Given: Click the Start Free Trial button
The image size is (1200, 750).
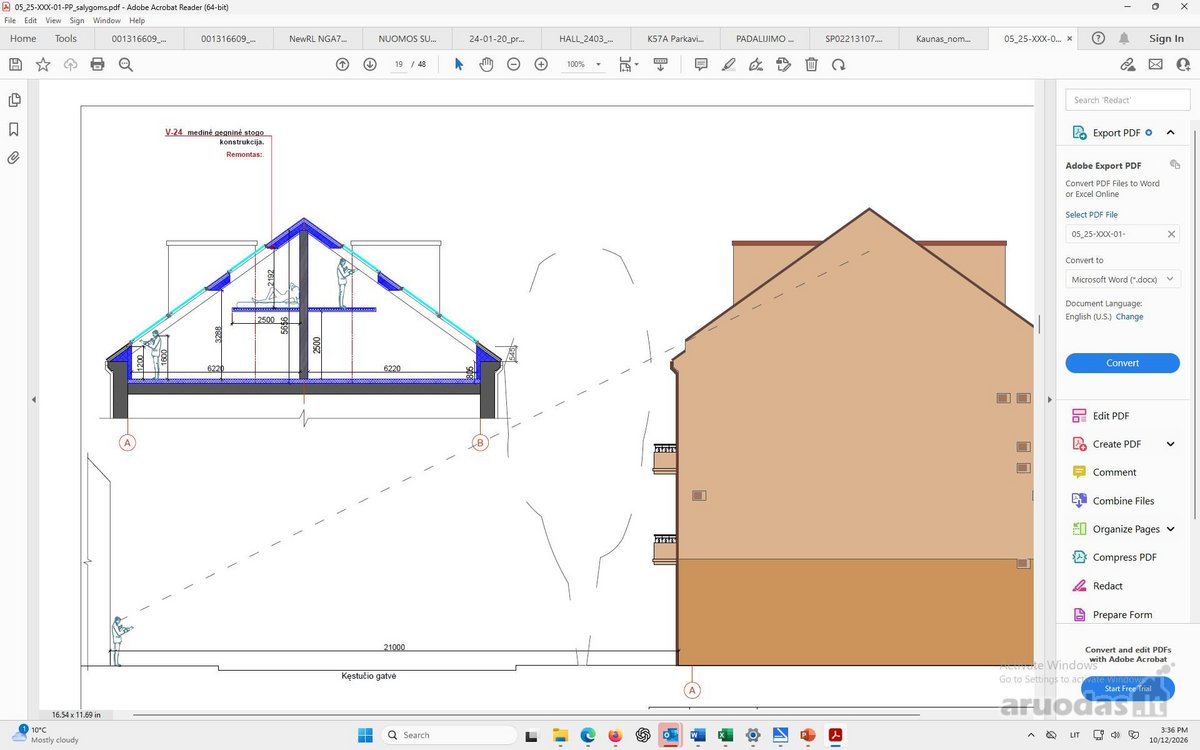Looking at the screenshot, I should (1128, 688).
